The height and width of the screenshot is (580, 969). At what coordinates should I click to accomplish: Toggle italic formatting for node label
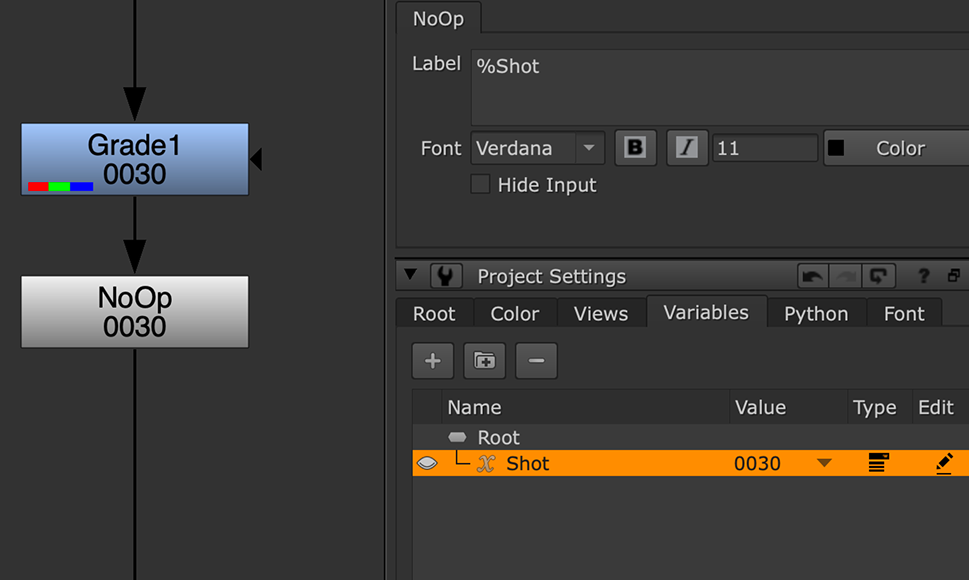click(687, 148)
